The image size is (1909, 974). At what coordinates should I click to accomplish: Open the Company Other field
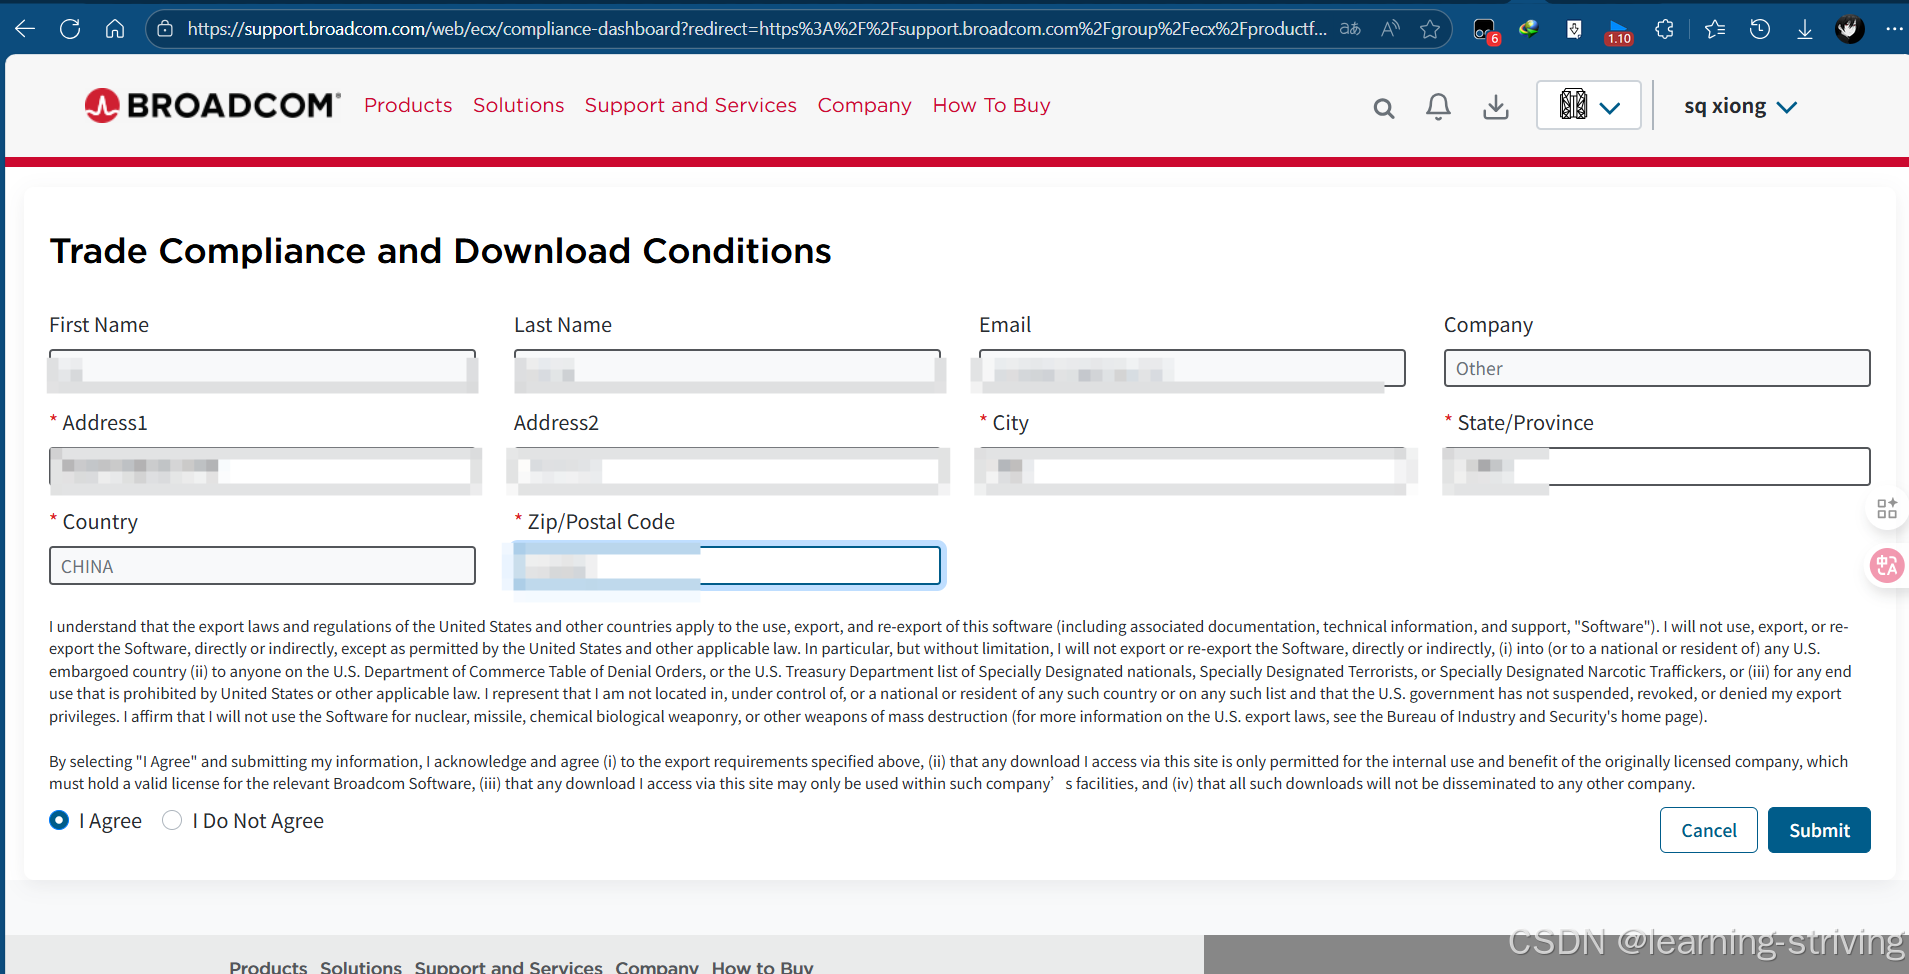tap(1656, 368)
